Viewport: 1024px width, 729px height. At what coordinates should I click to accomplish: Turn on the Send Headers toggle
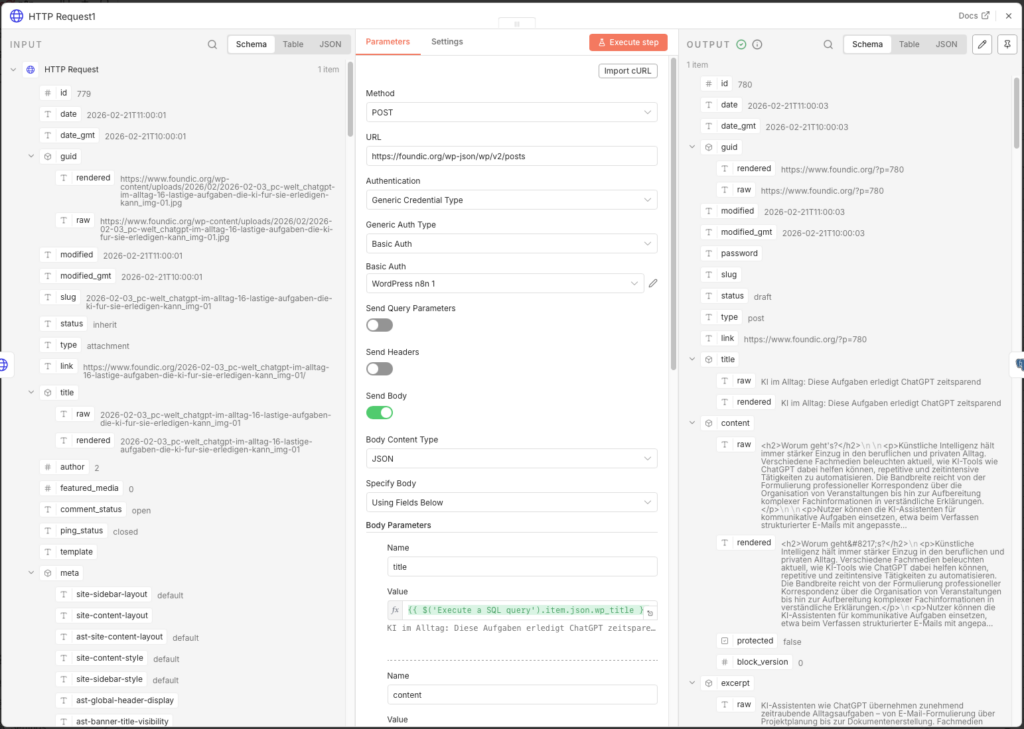[x=379, y=369]
